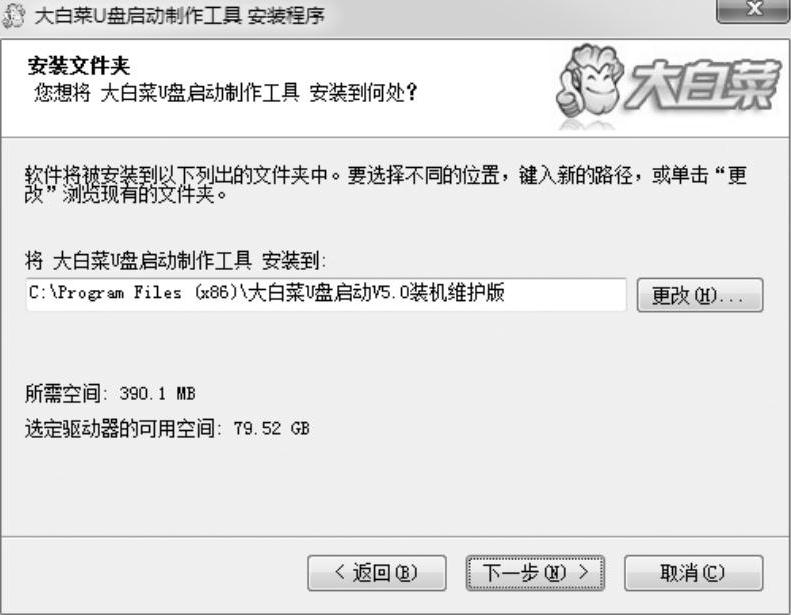This screenshot has width=791, height=615.
Task: Click the 390.1 MB required space value
Action: pos(157,394)
